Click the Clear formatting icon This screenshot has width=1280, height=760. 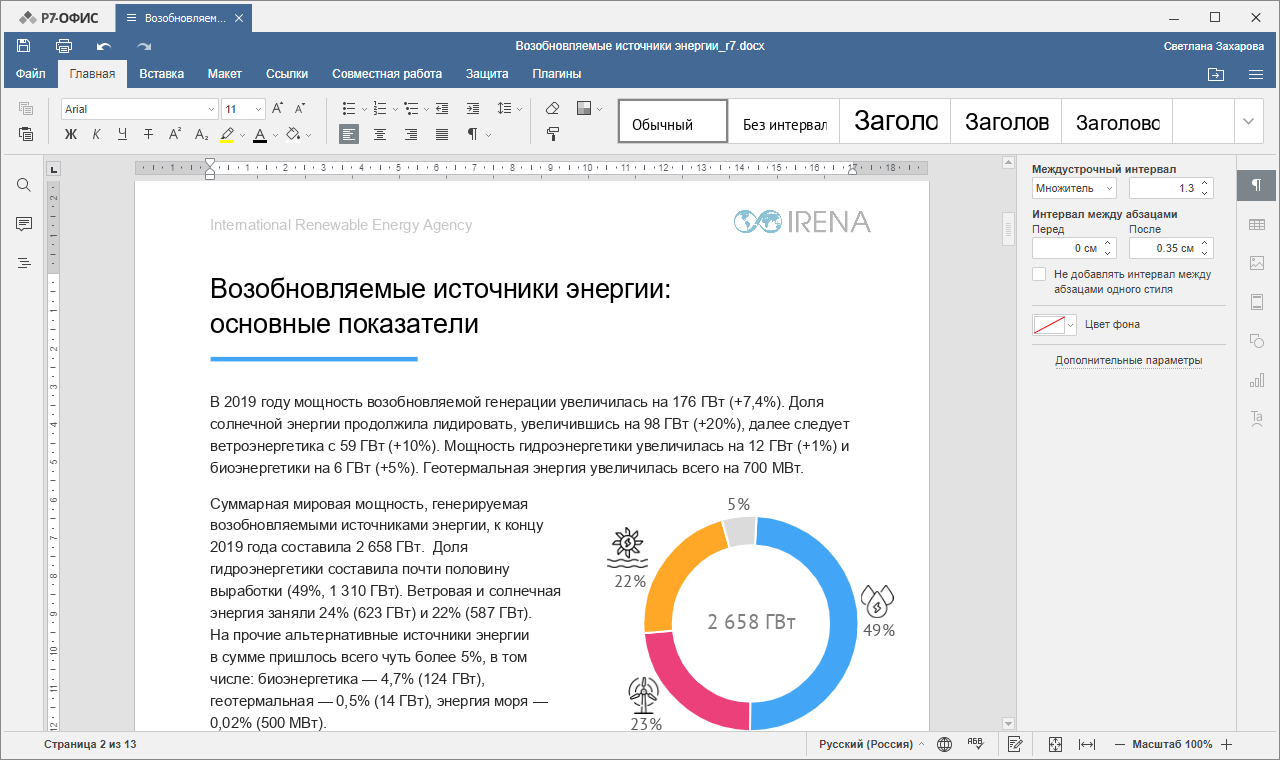point(551,107)
